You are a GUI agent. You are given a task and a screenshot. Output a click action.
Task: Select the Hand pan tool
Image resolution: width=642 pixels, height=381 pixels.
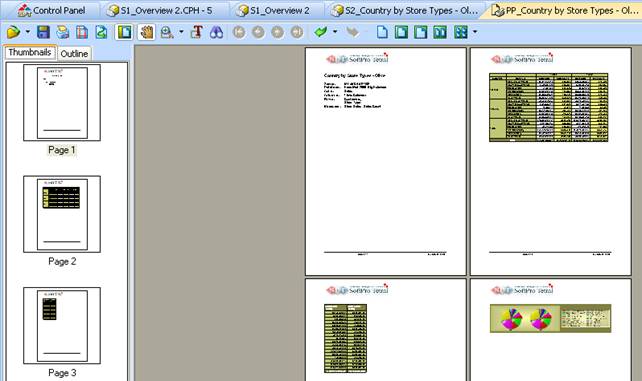(x=146, y=32)
